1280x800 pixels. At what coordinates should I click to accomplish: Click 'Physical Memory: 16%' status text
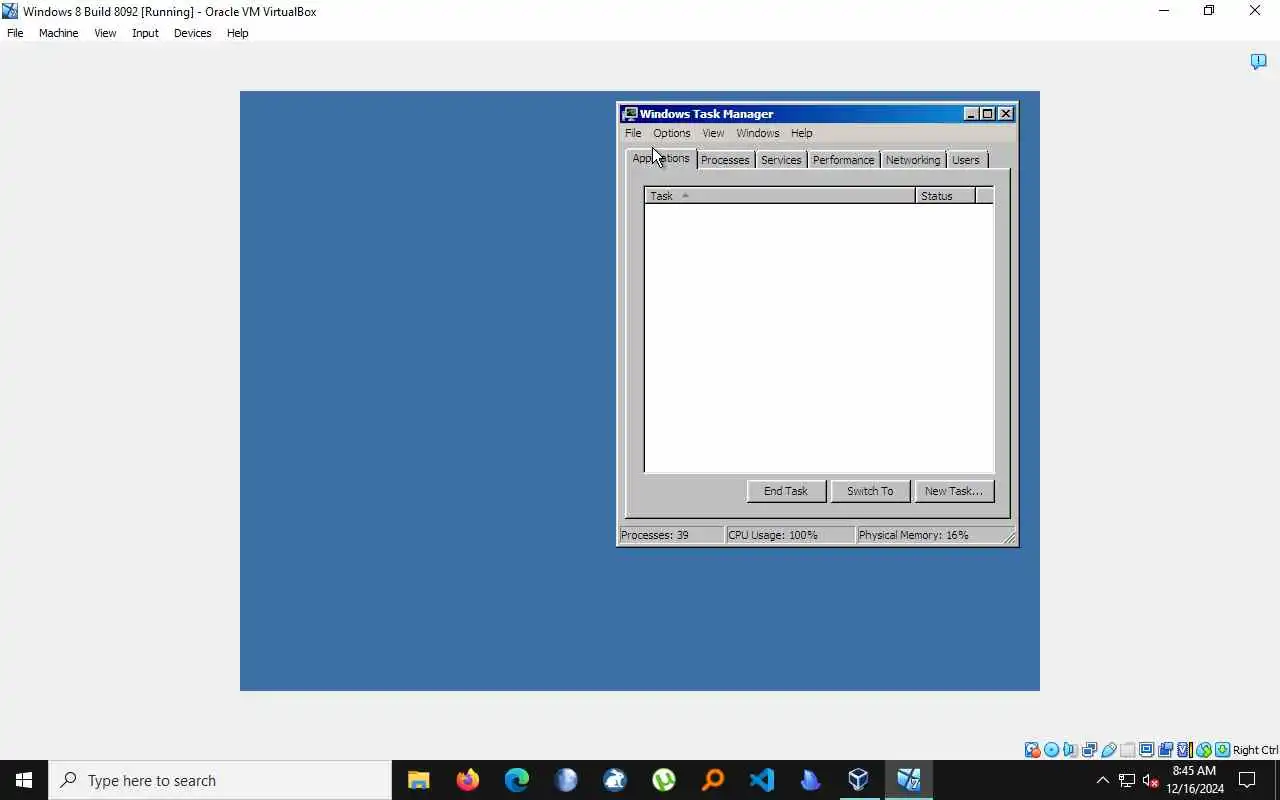click(914, 535)
